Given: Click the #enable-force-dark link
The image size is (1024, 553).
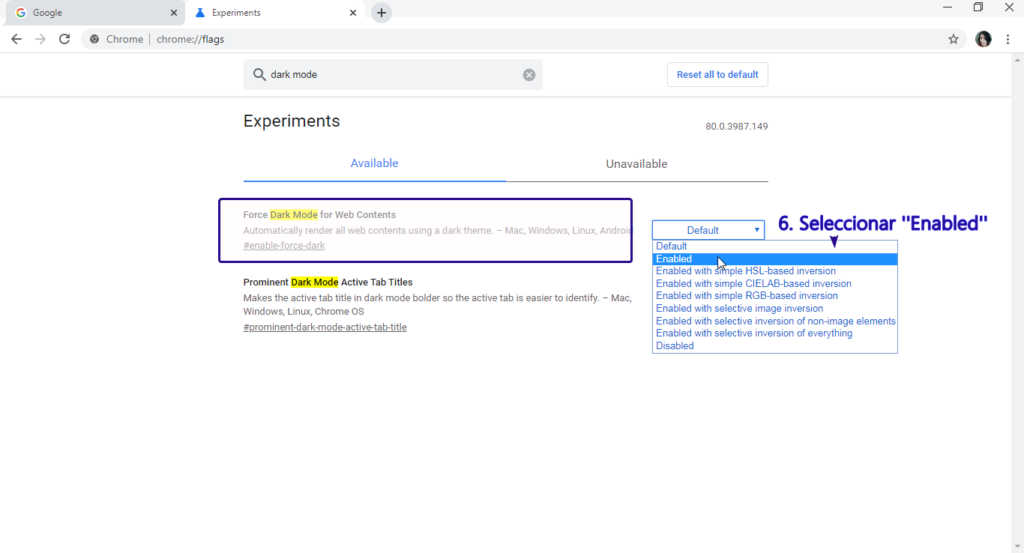Looking at the screenshot, I should click(284, 246).
